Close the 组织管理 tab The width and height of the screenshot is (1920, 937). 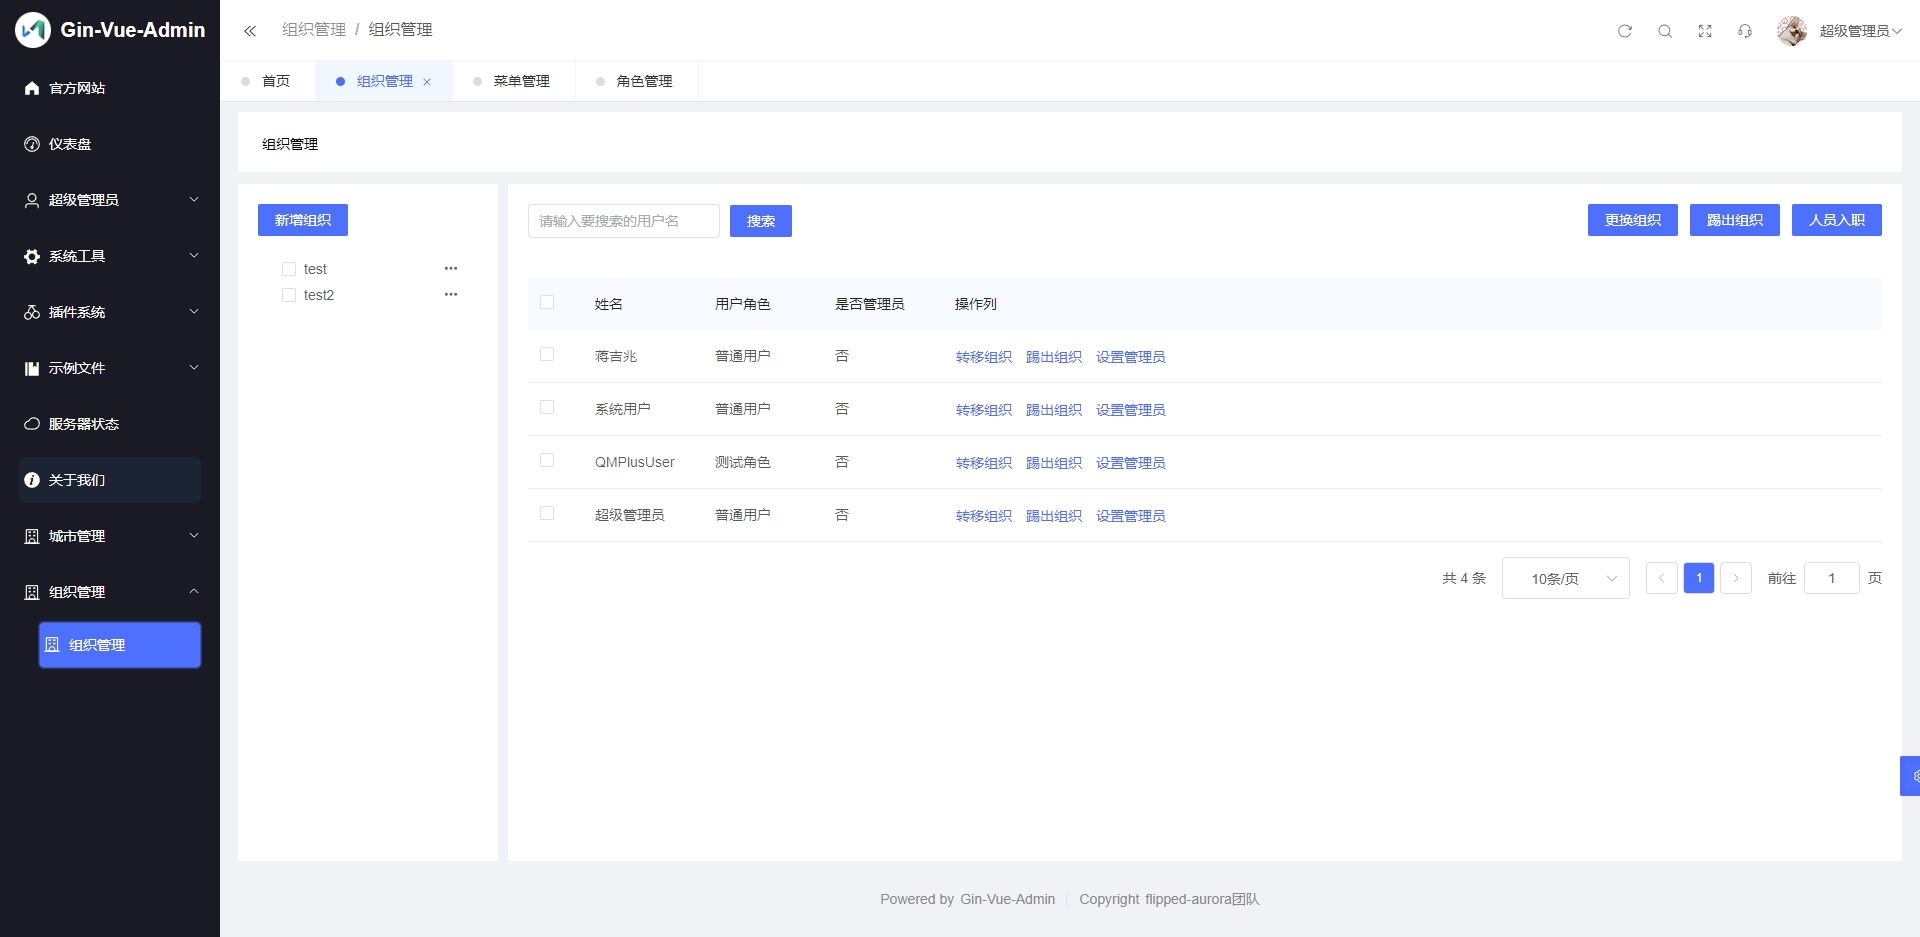coord(427,82)
